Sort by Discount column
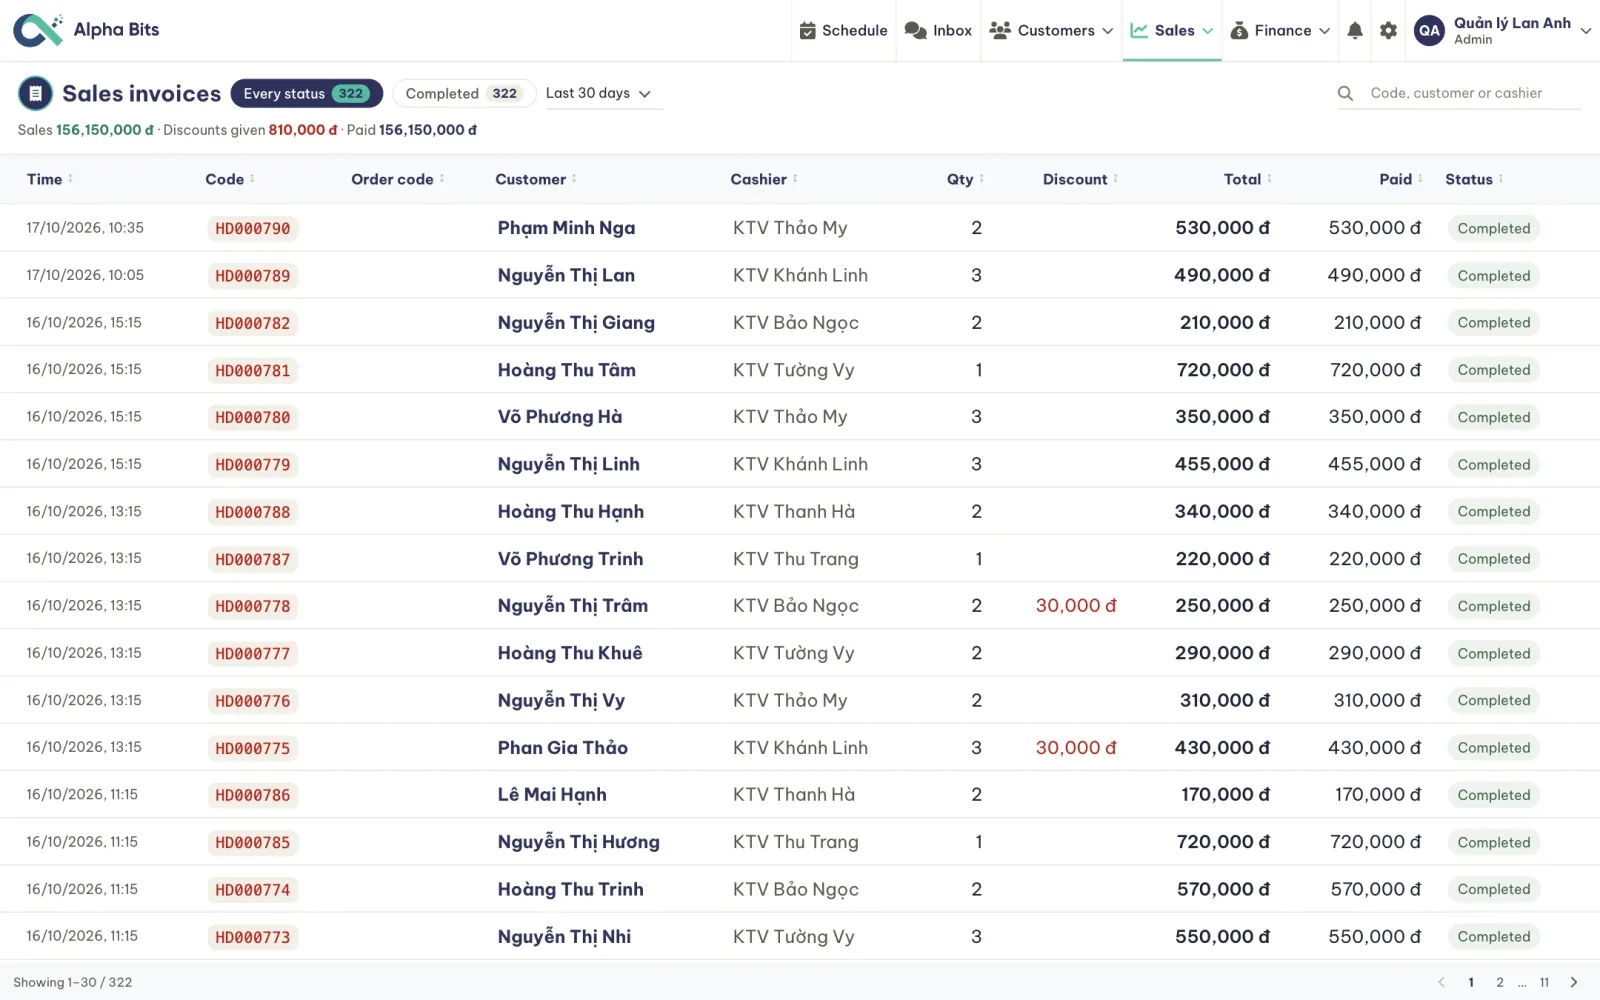1600x1000 pixels. 1081,179
